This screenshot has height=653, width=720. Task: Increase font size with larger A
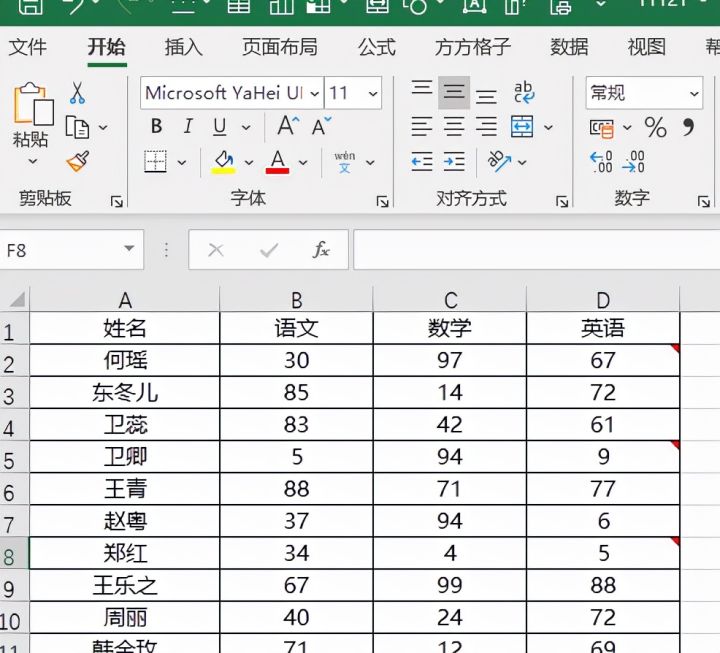point(288,125)
